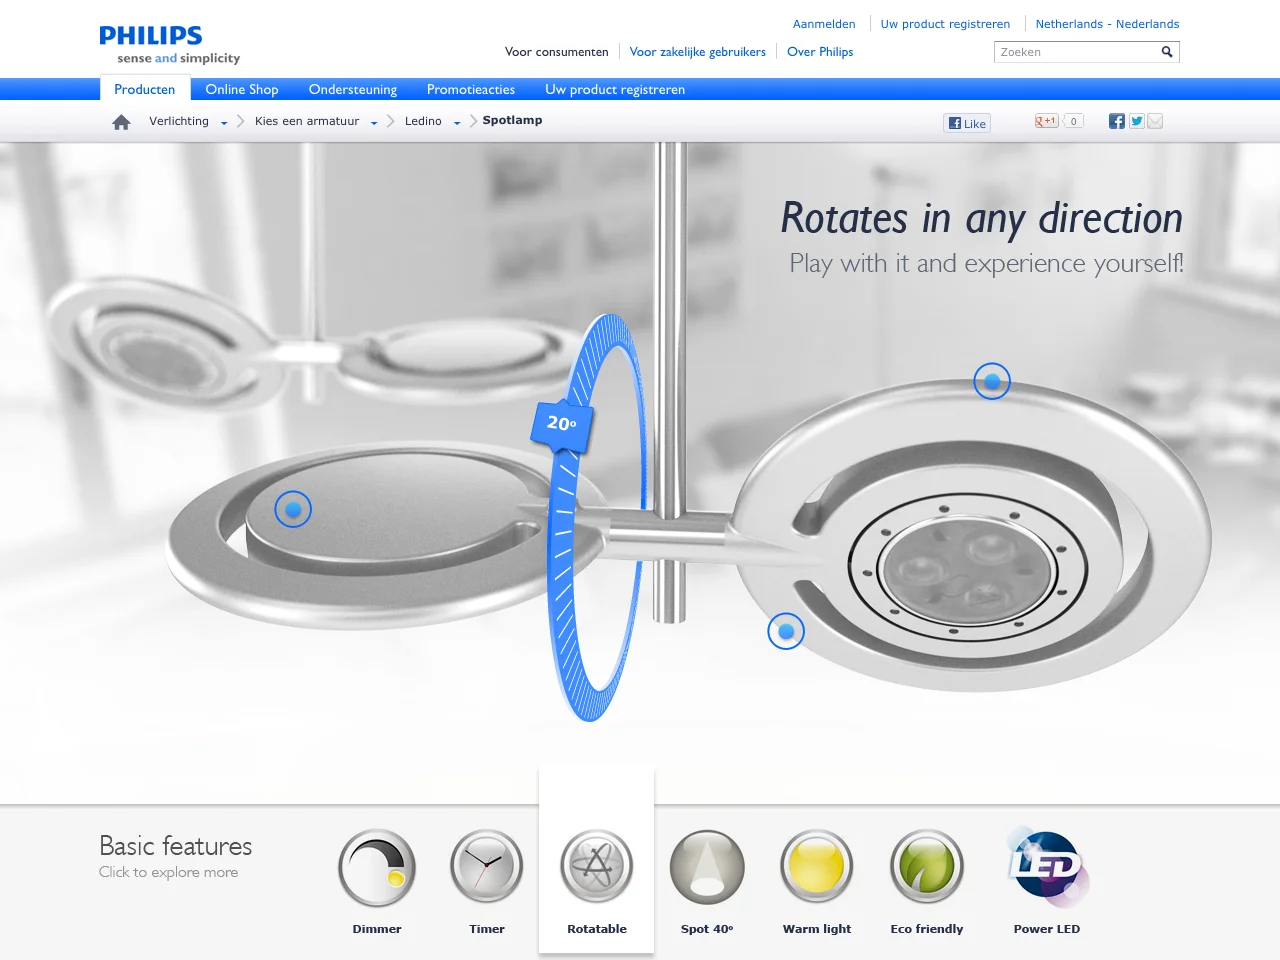The image size is (1280, 960).
Task: Toggle the upper hotspot on the right lamp
Action: (992, 381)
